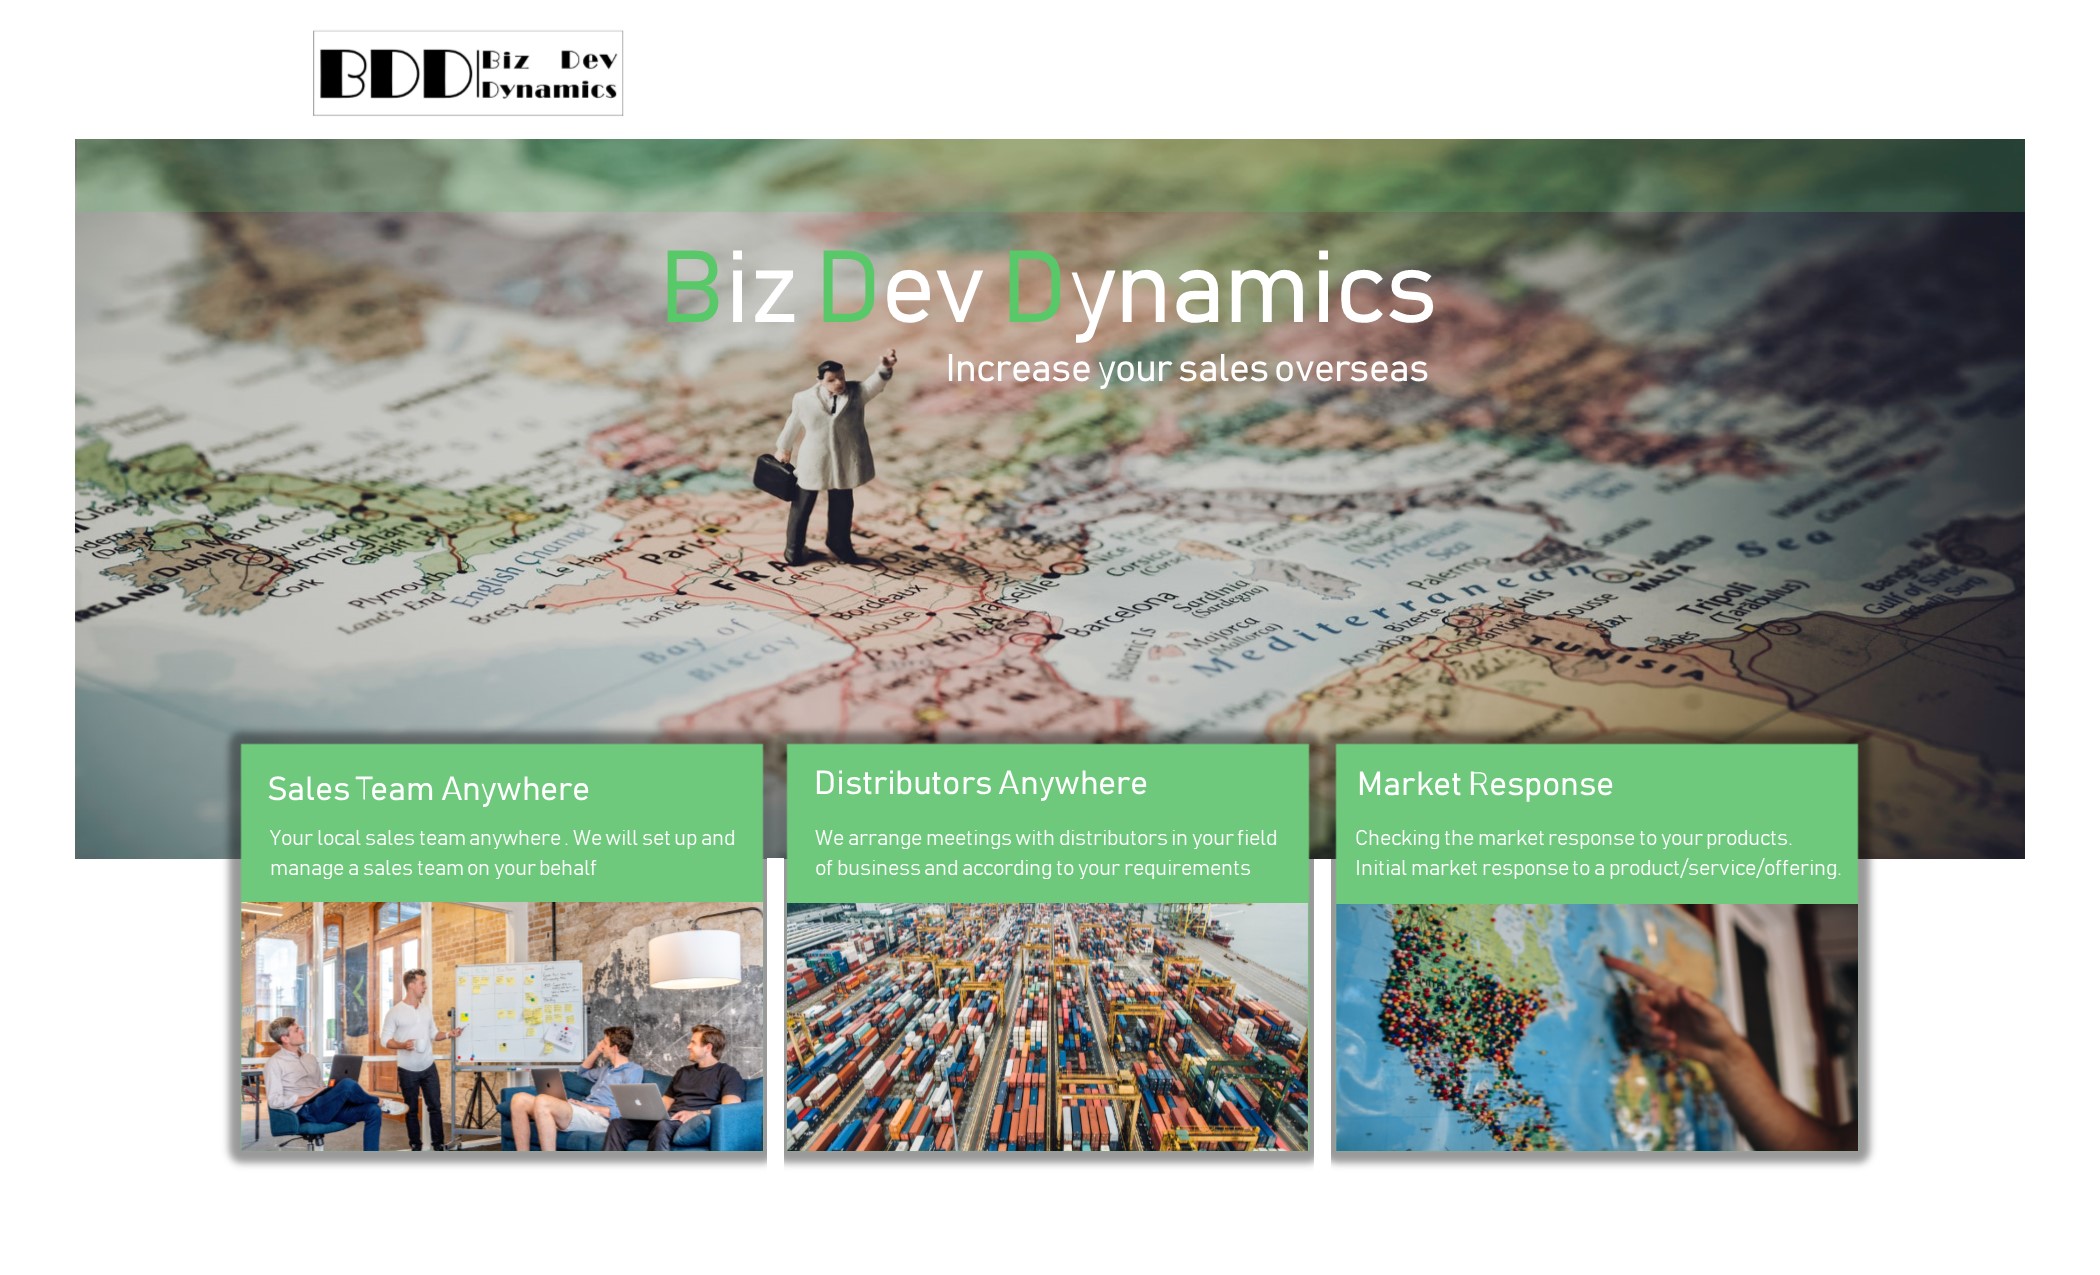The width and height of the screenshot is (2100, 1275).
Task: Open the shipping container port photo
Action: click(1047, 1027)
